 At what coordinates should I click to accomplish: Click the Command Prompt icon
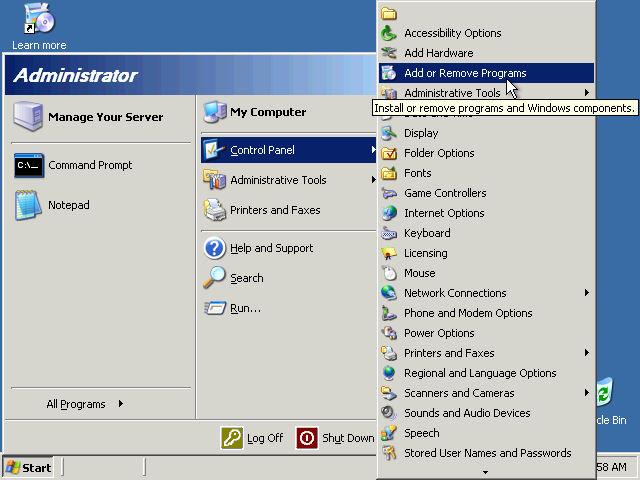(x=29, y=166)
